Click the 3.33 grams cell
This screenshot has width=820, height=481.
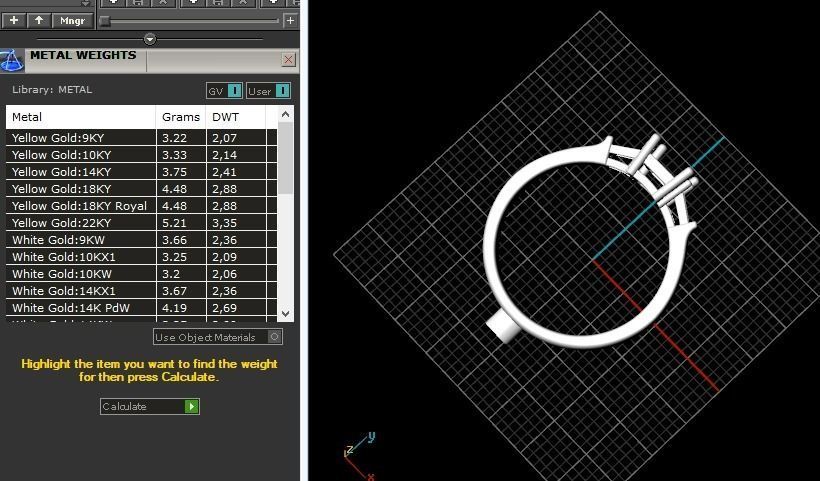[x=181, y=155]
